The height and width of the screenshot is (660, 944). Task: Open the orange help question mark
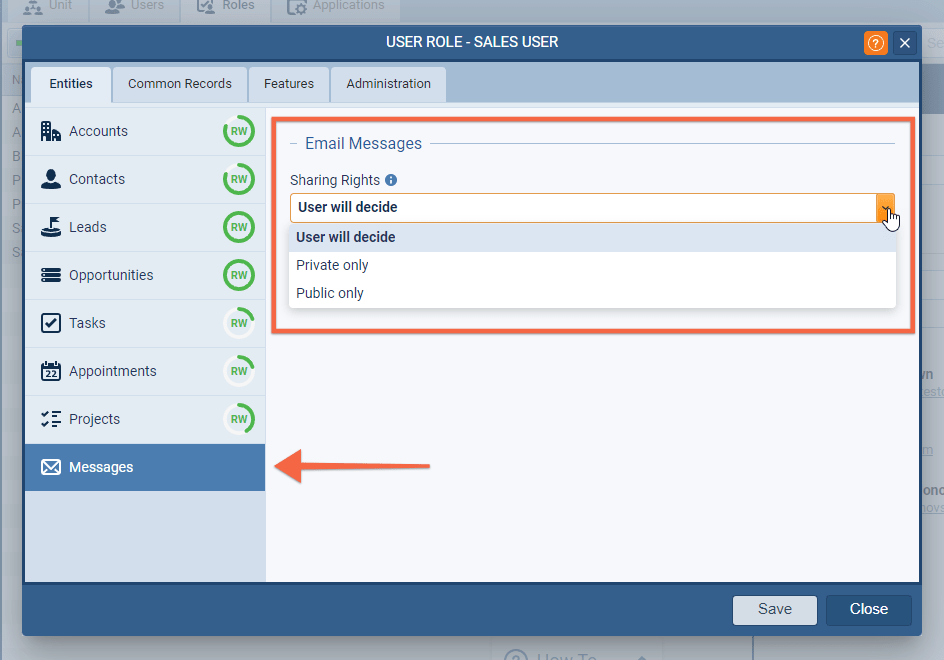coord(875,43)
